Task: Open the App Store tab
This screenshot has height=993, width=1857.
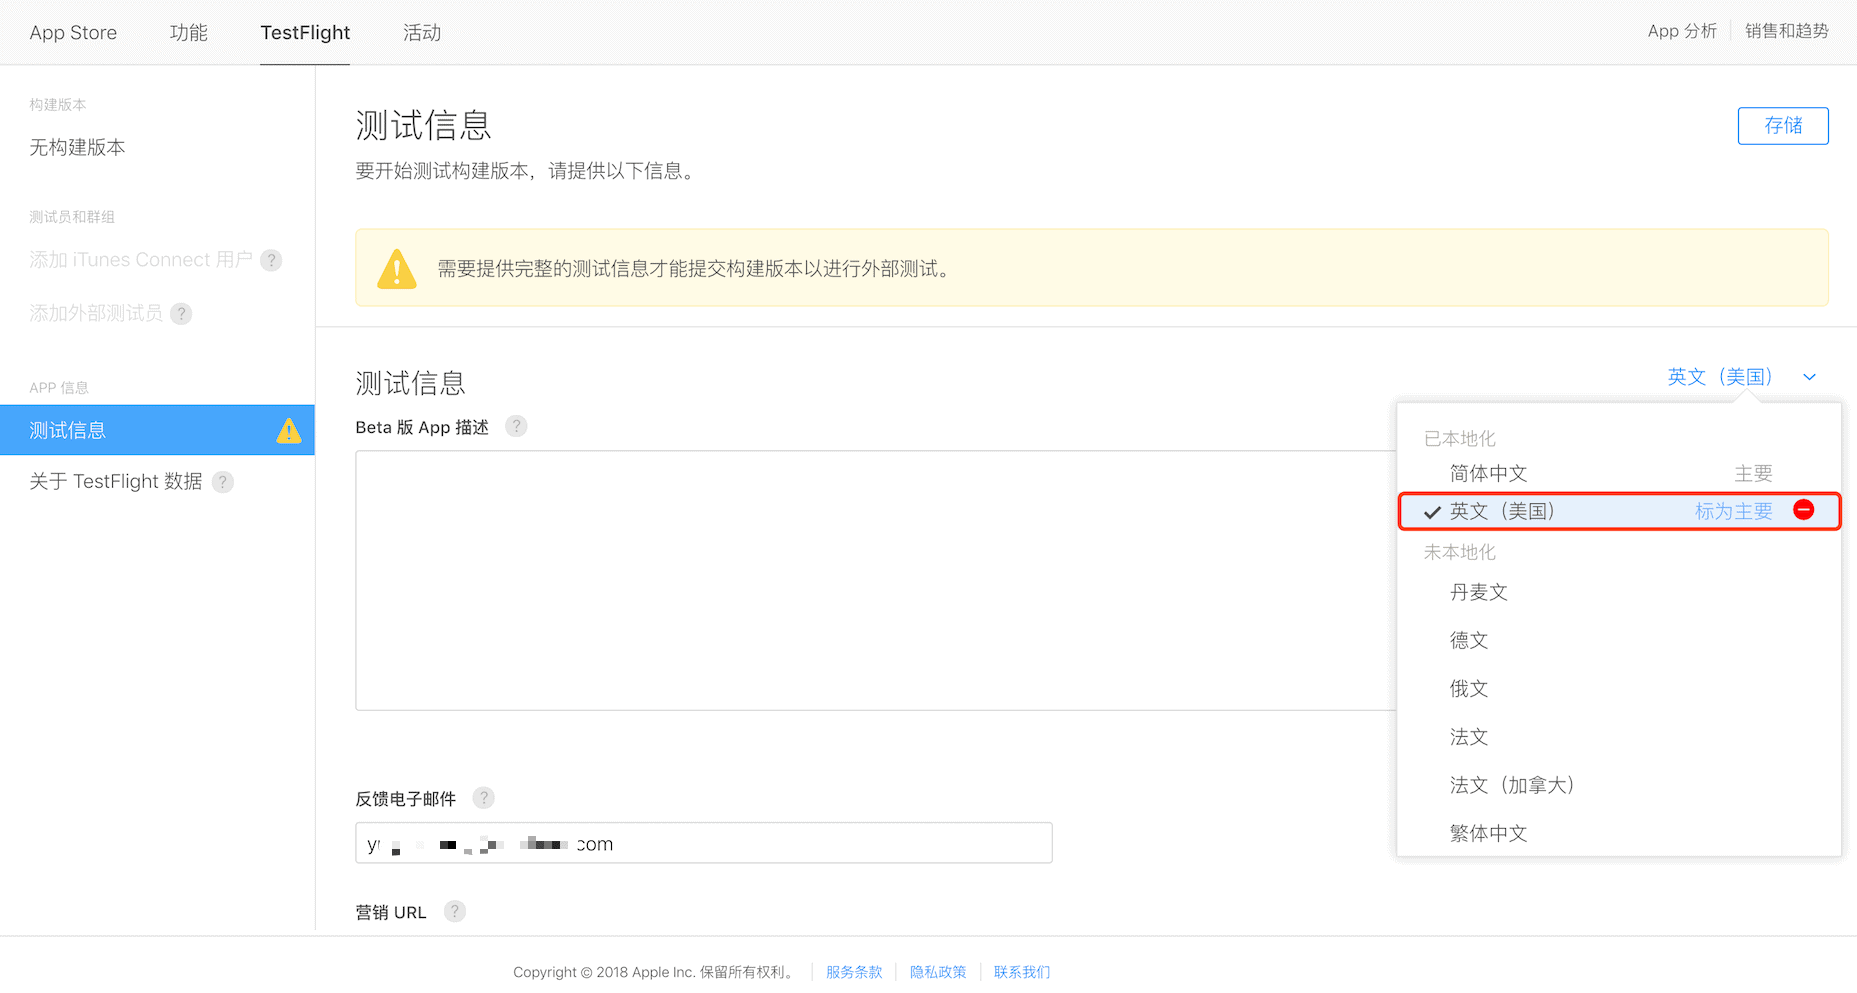Action: (x=73, y=33)
